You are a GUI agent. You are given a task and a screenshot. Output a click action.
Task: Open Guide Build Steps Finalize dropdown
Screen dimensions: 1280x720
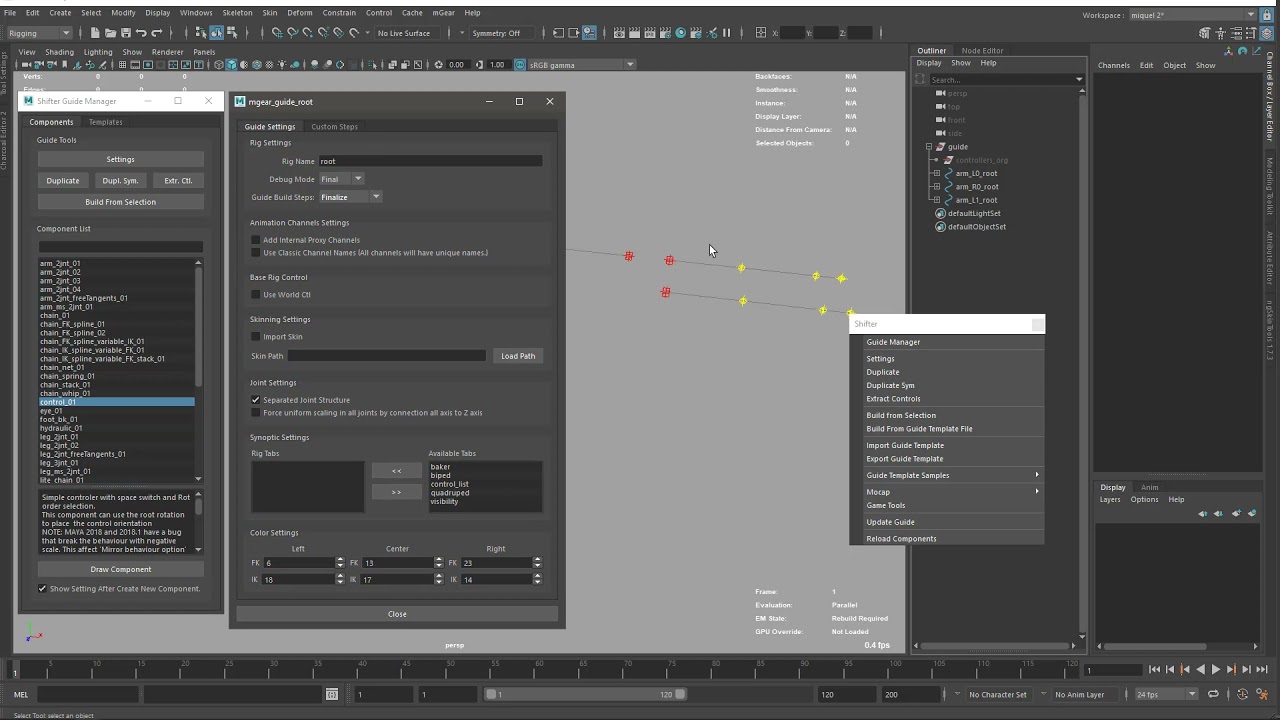351,197
